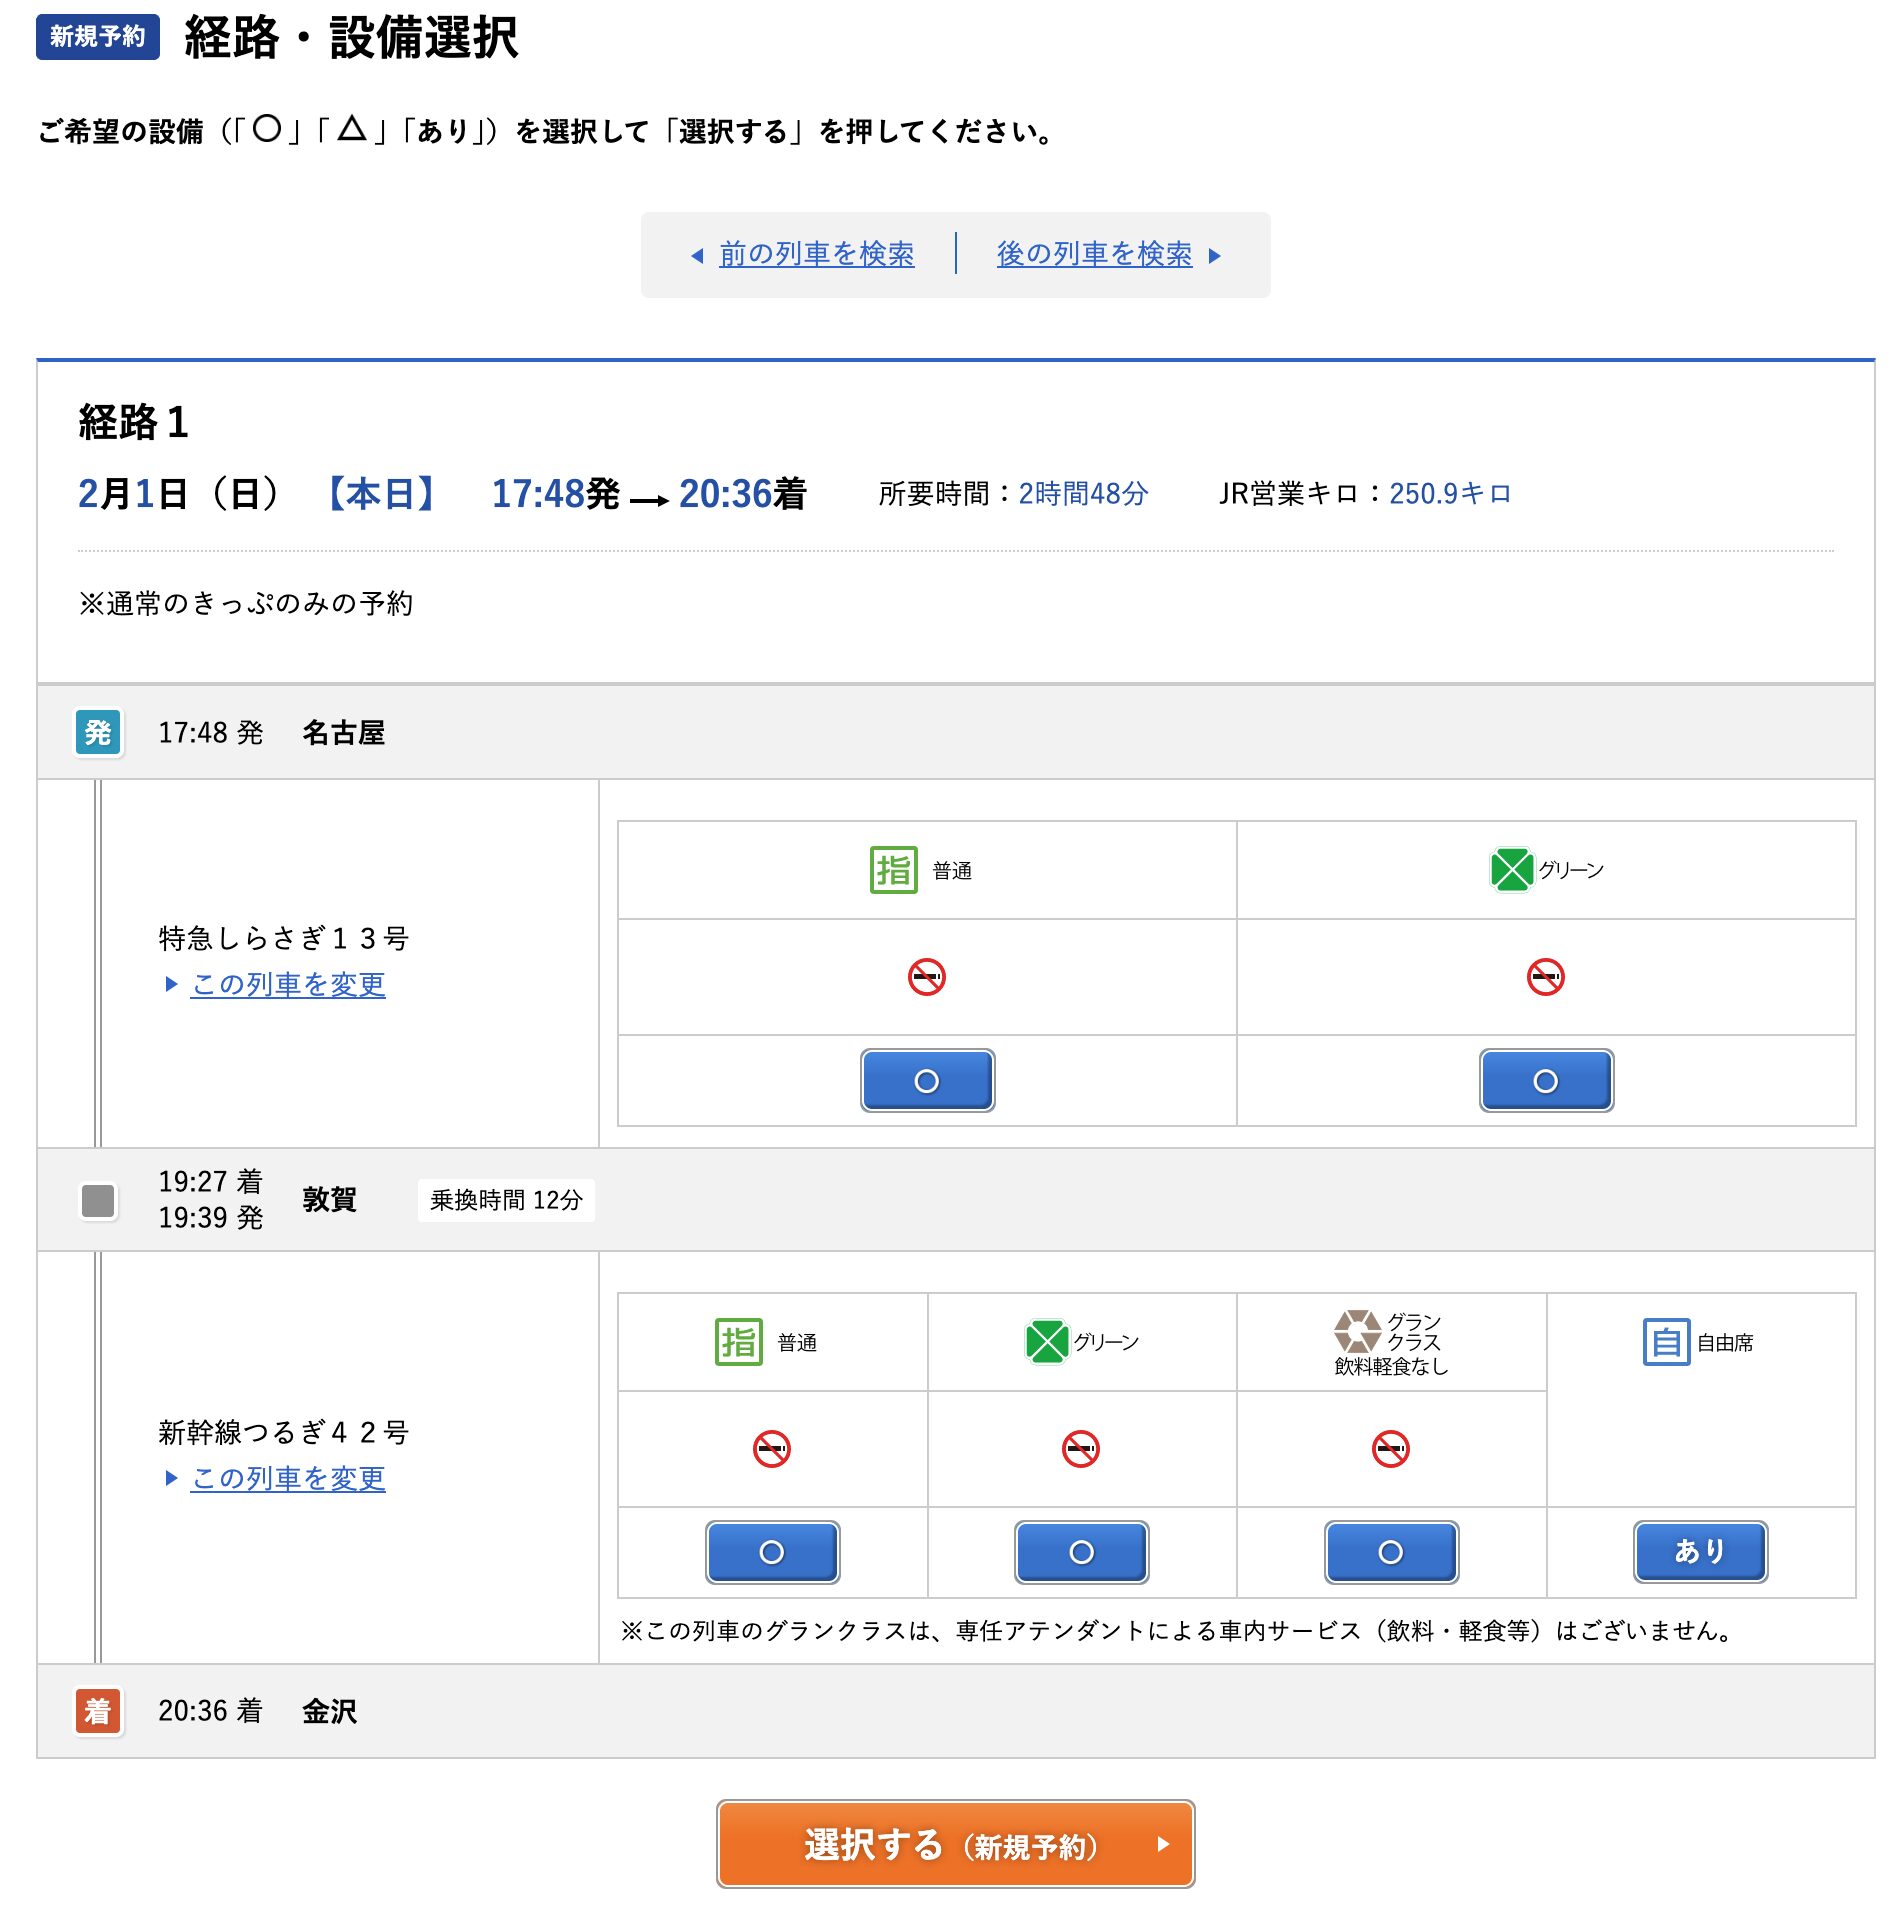1904x1924 pixels.
Task: Expand この列車を変更 for 新幹線つるぎ４２号
Action: pyautogui.click(x=288, y=1479)
